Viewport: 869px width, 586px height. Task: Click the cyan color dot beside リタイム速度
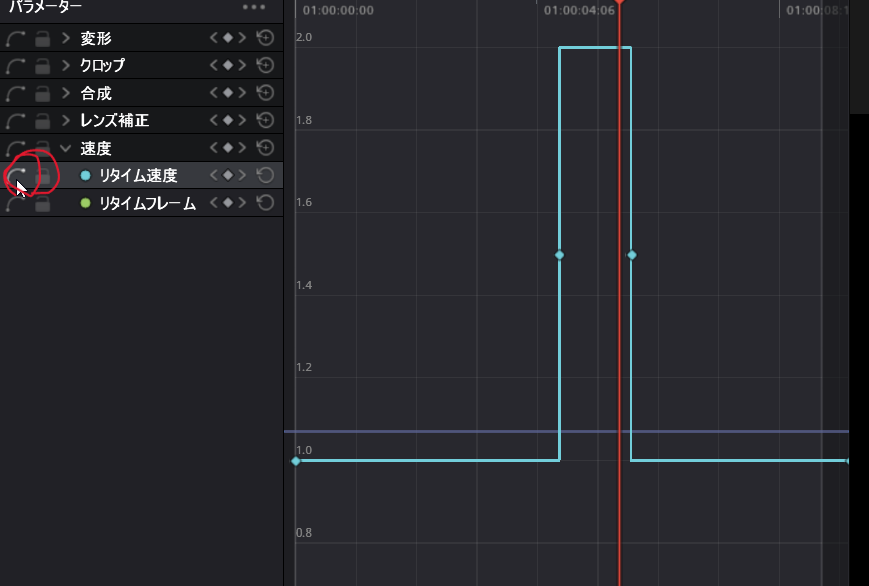(85, 176)
